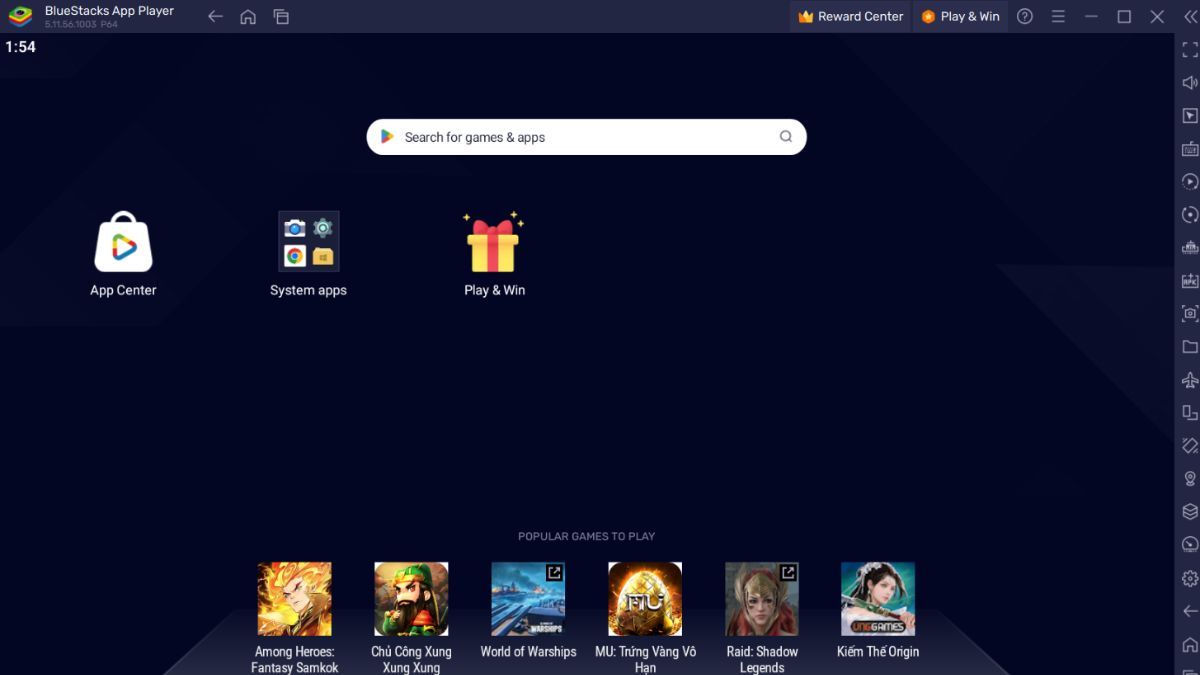Take a screenshot with the camera icon
1200x675 pixels.
coord(1190,314)
